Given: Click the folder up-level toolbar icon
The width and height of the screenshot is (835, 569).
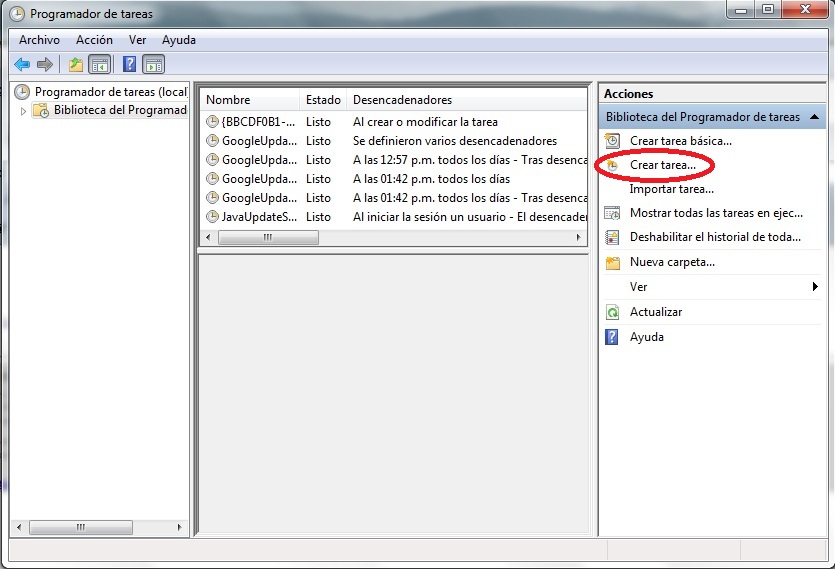Looking at the screenshot, I should [76, 65].
